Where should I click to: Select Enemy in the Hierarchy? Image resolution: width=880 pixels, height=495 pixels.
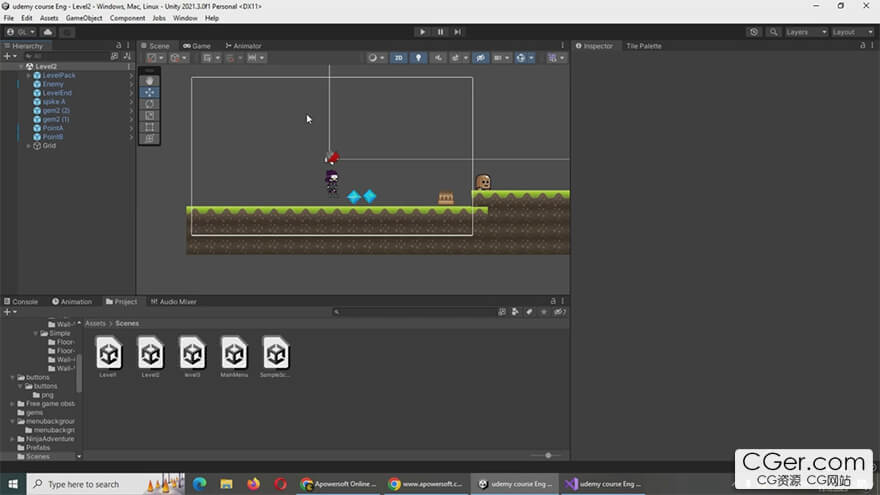(x=53, y=84)
